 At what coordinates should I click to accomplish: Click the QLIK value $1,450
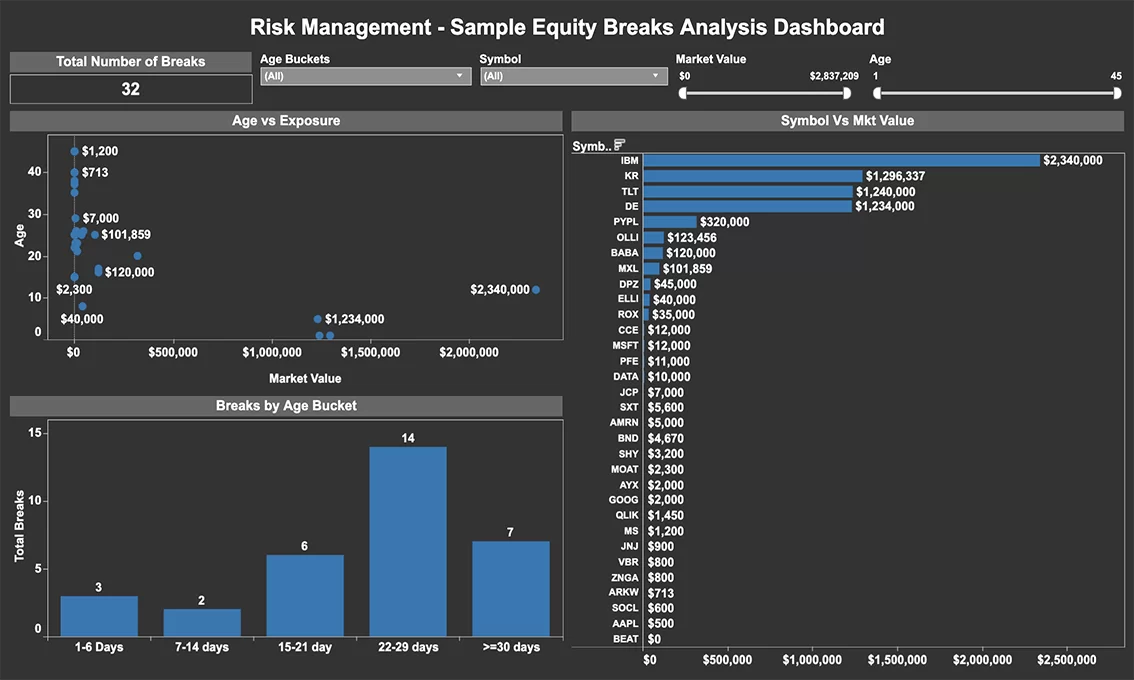click(x=665, y=516)
